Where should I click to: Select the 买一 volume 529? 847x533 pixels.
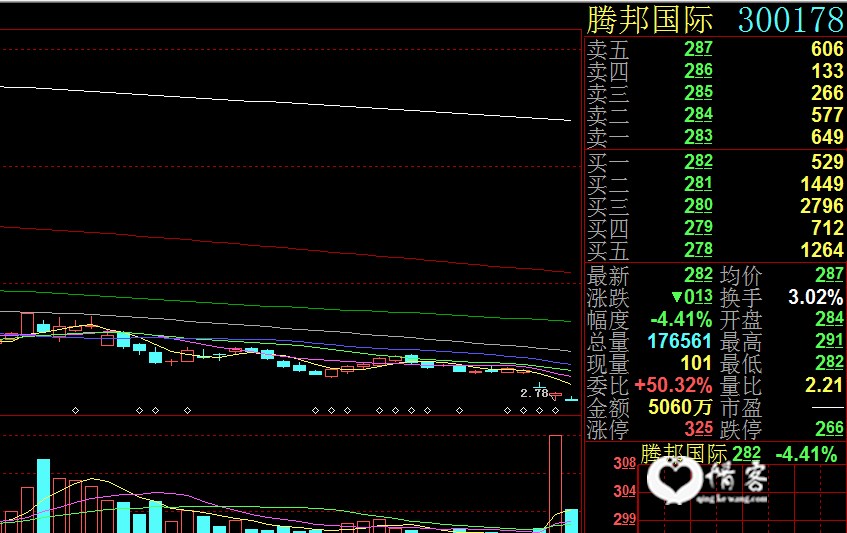pos(827,162)
